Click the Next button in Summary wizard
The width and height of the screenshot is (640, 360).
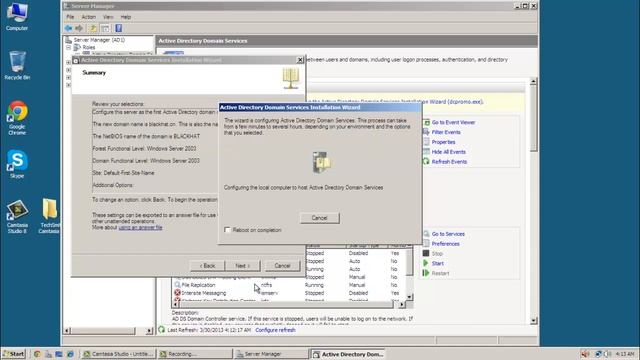pos(242,266)
